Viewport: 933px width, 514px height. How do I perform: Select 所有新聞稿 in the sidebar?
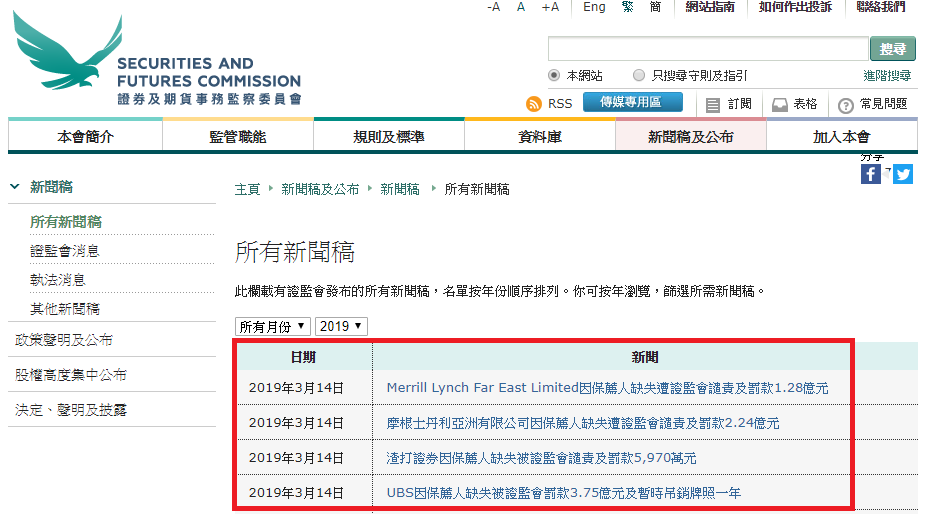(66, 222)
